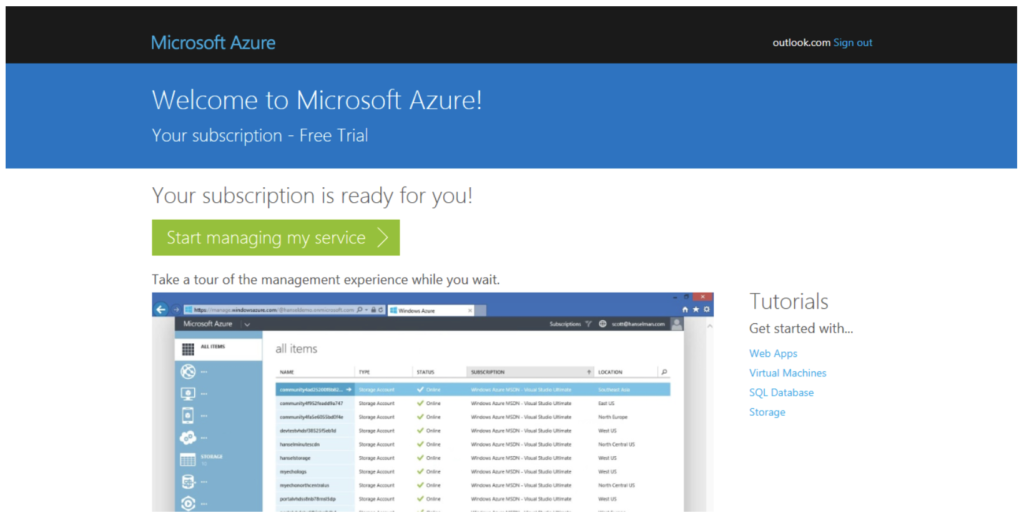
Task: Click the arrow icon on highlighted row name
Action: 349,390
